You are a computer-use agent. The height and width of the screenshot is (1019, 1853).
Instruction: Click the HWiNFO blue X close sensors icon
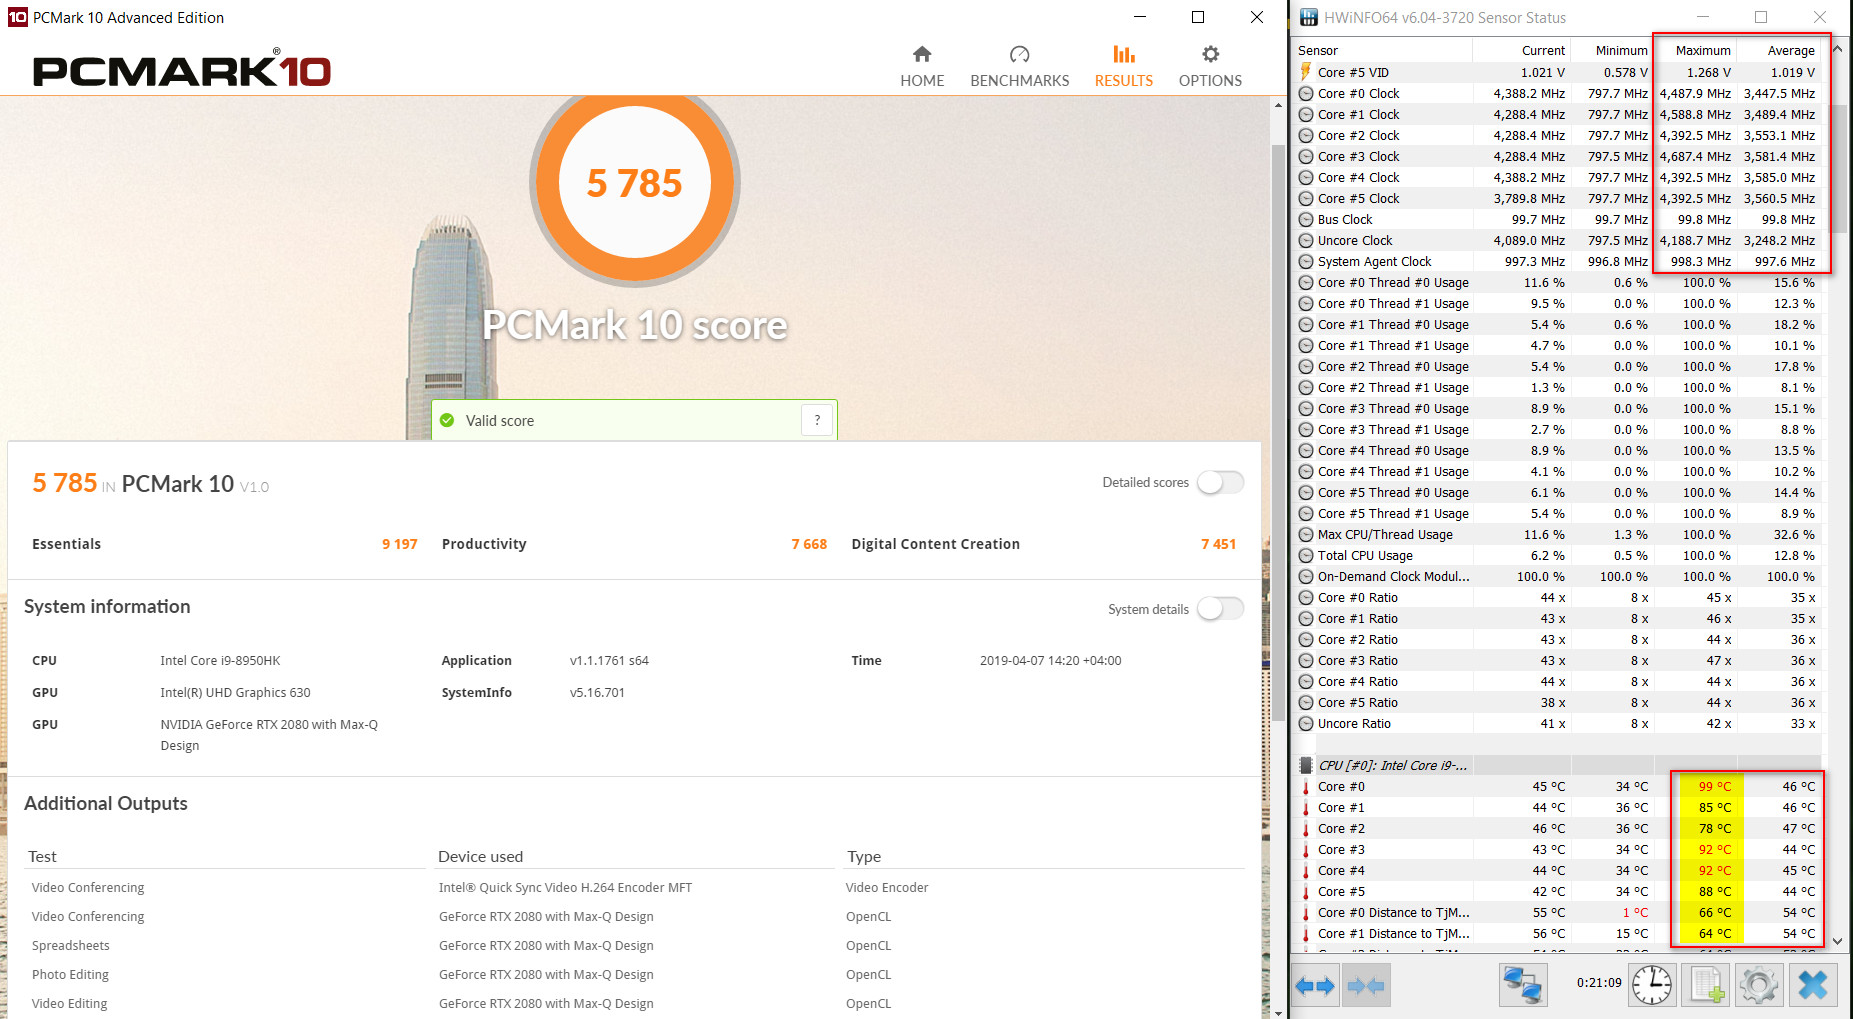click(1812, 985)
